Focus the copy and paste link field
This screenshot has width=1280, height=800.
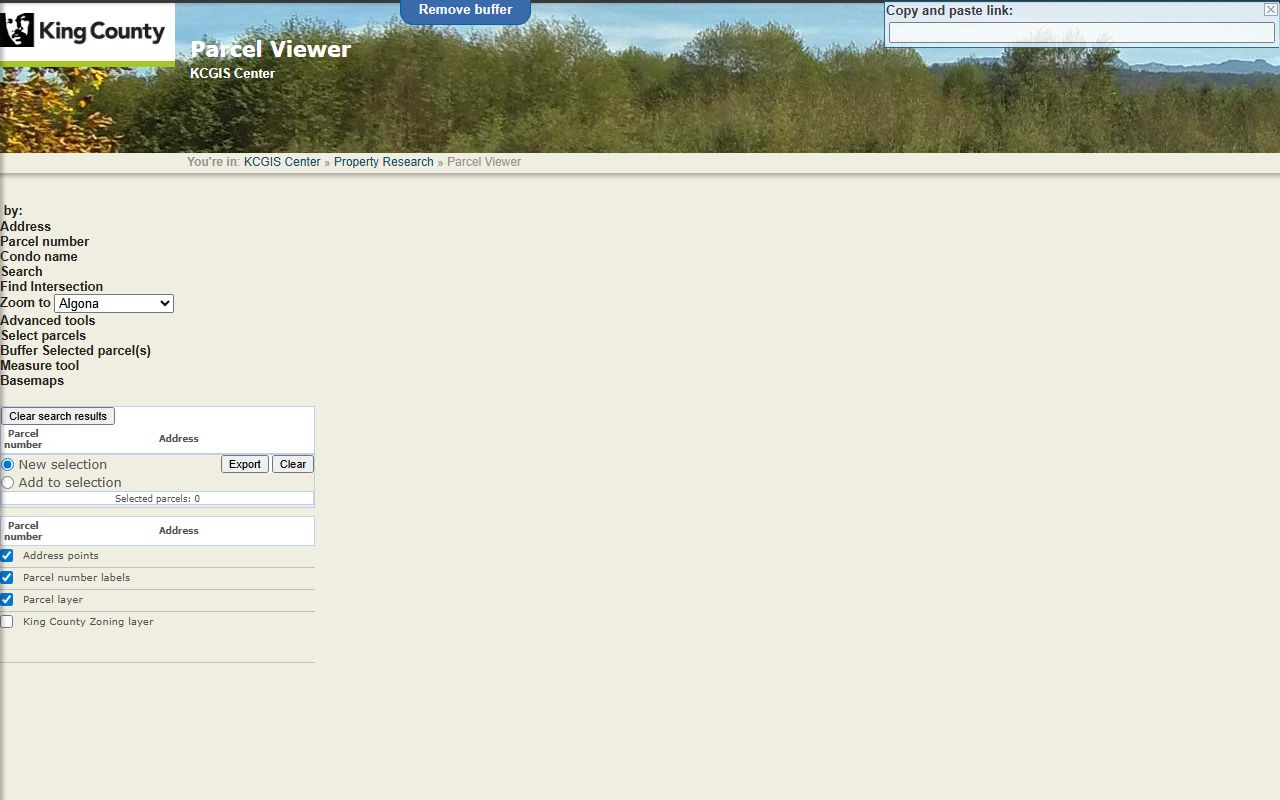click(1081, 33)
